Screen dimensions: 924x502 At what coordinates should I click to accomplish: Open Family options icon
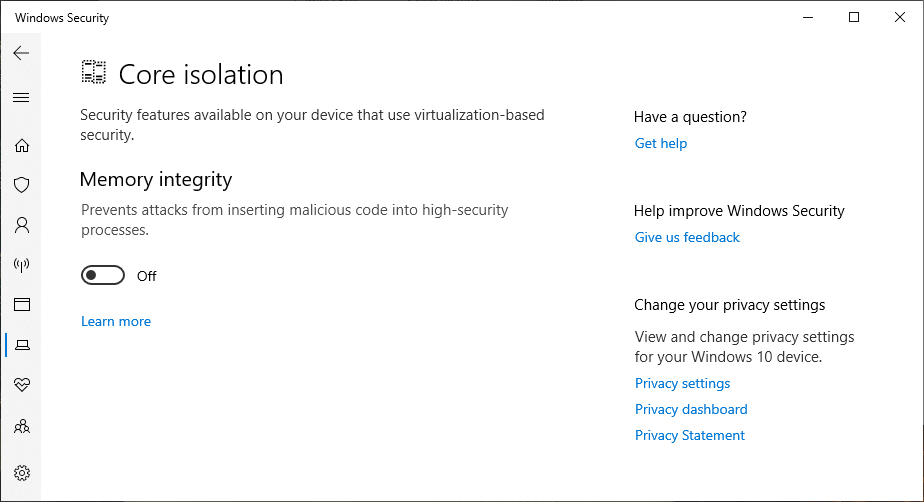pos(21,427)
